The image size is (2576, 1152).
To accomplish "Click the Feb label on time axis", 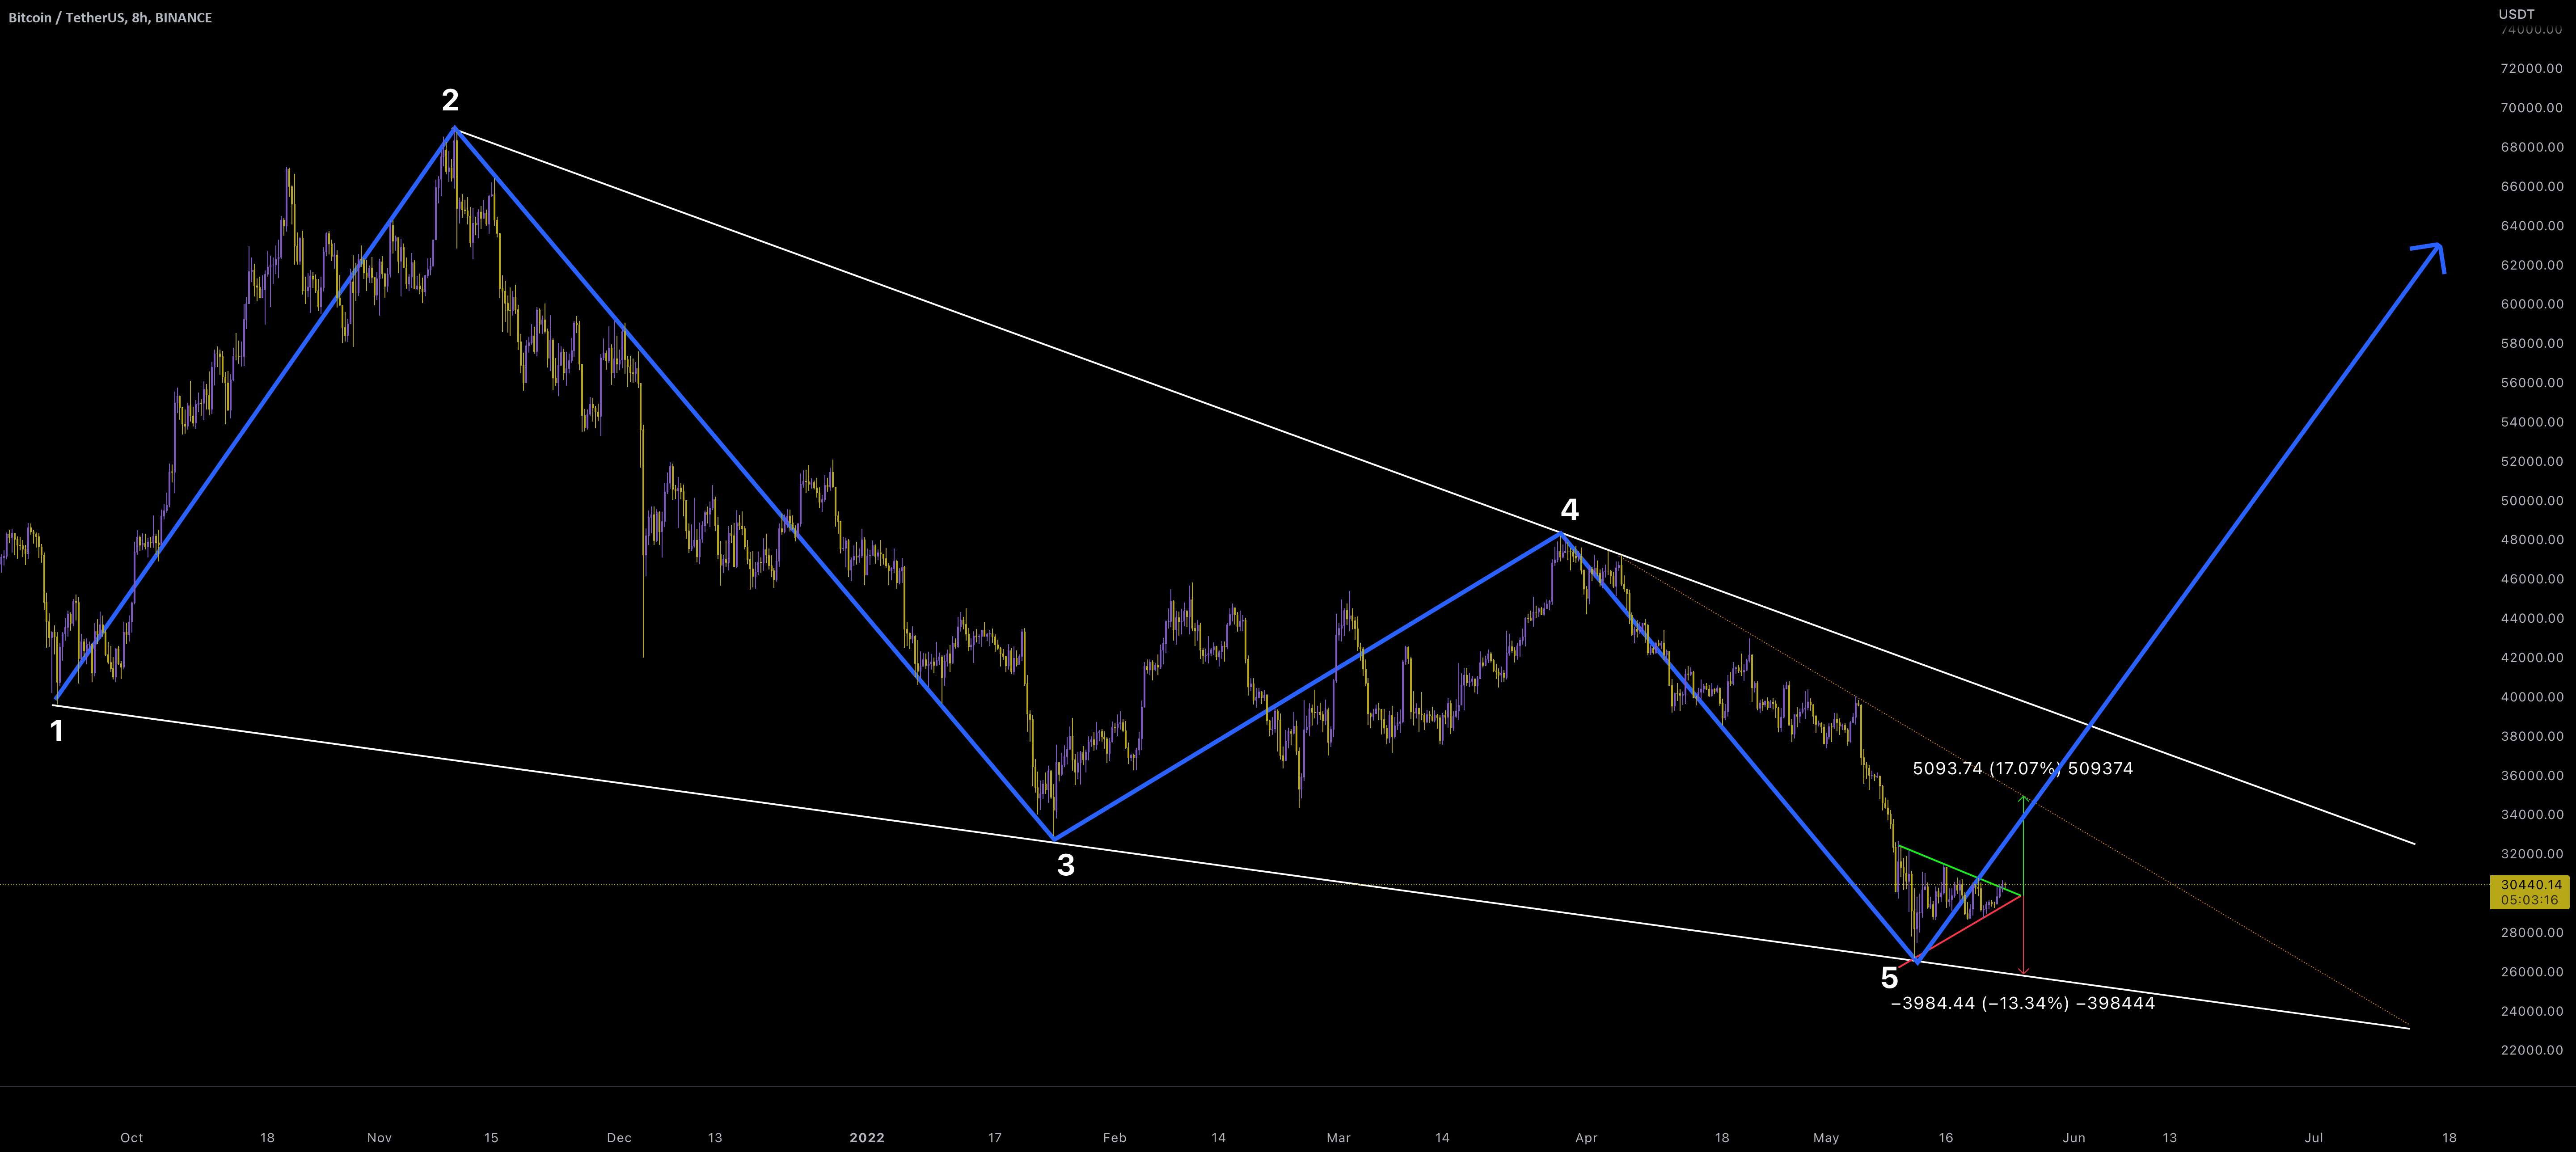I will coord(1114,1138).
